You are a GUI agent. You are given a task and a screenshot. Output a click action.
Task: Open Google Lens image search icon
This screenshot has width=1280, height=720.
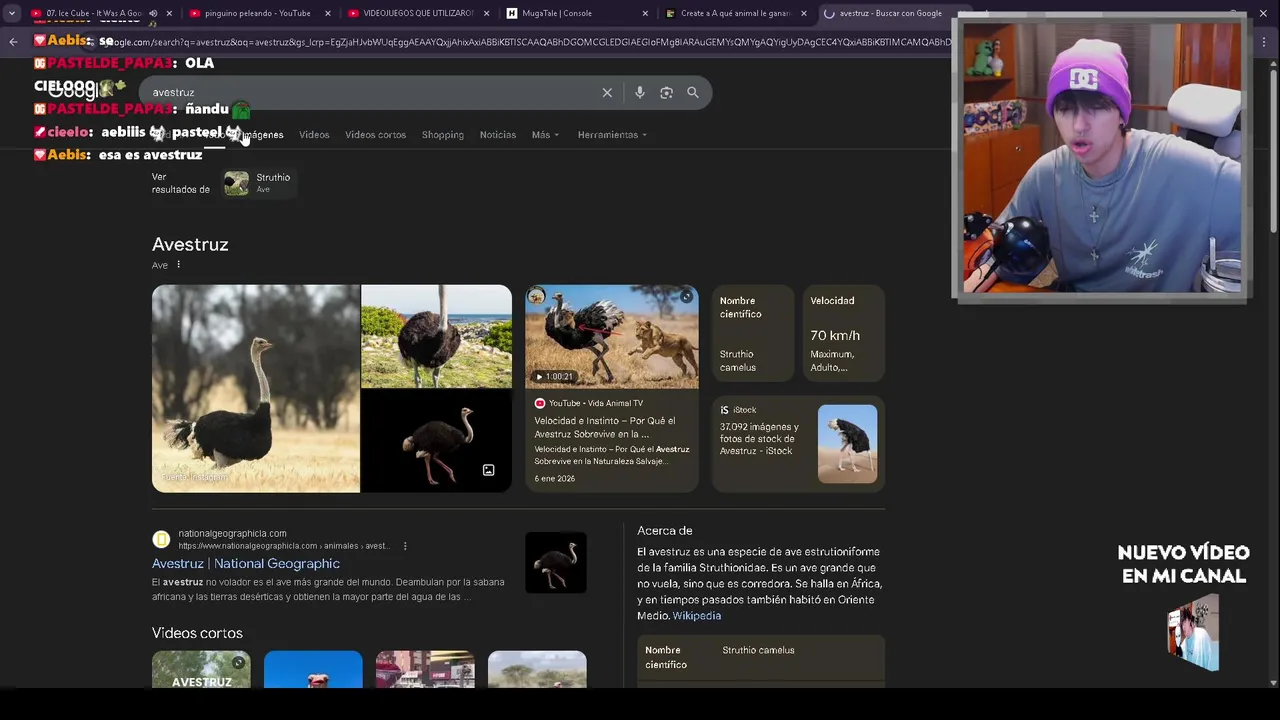666,92
